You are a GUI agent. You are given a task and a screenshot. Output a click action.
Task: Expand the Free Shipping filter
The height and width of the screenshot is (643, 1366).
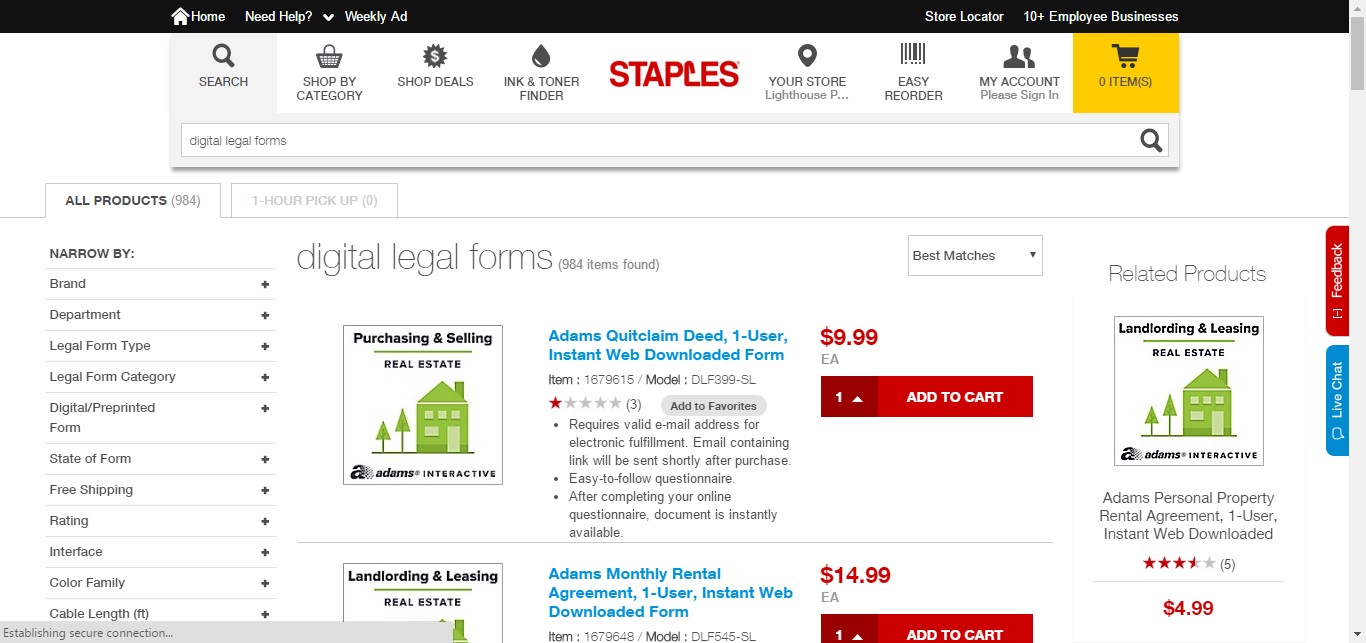point(265,490)
